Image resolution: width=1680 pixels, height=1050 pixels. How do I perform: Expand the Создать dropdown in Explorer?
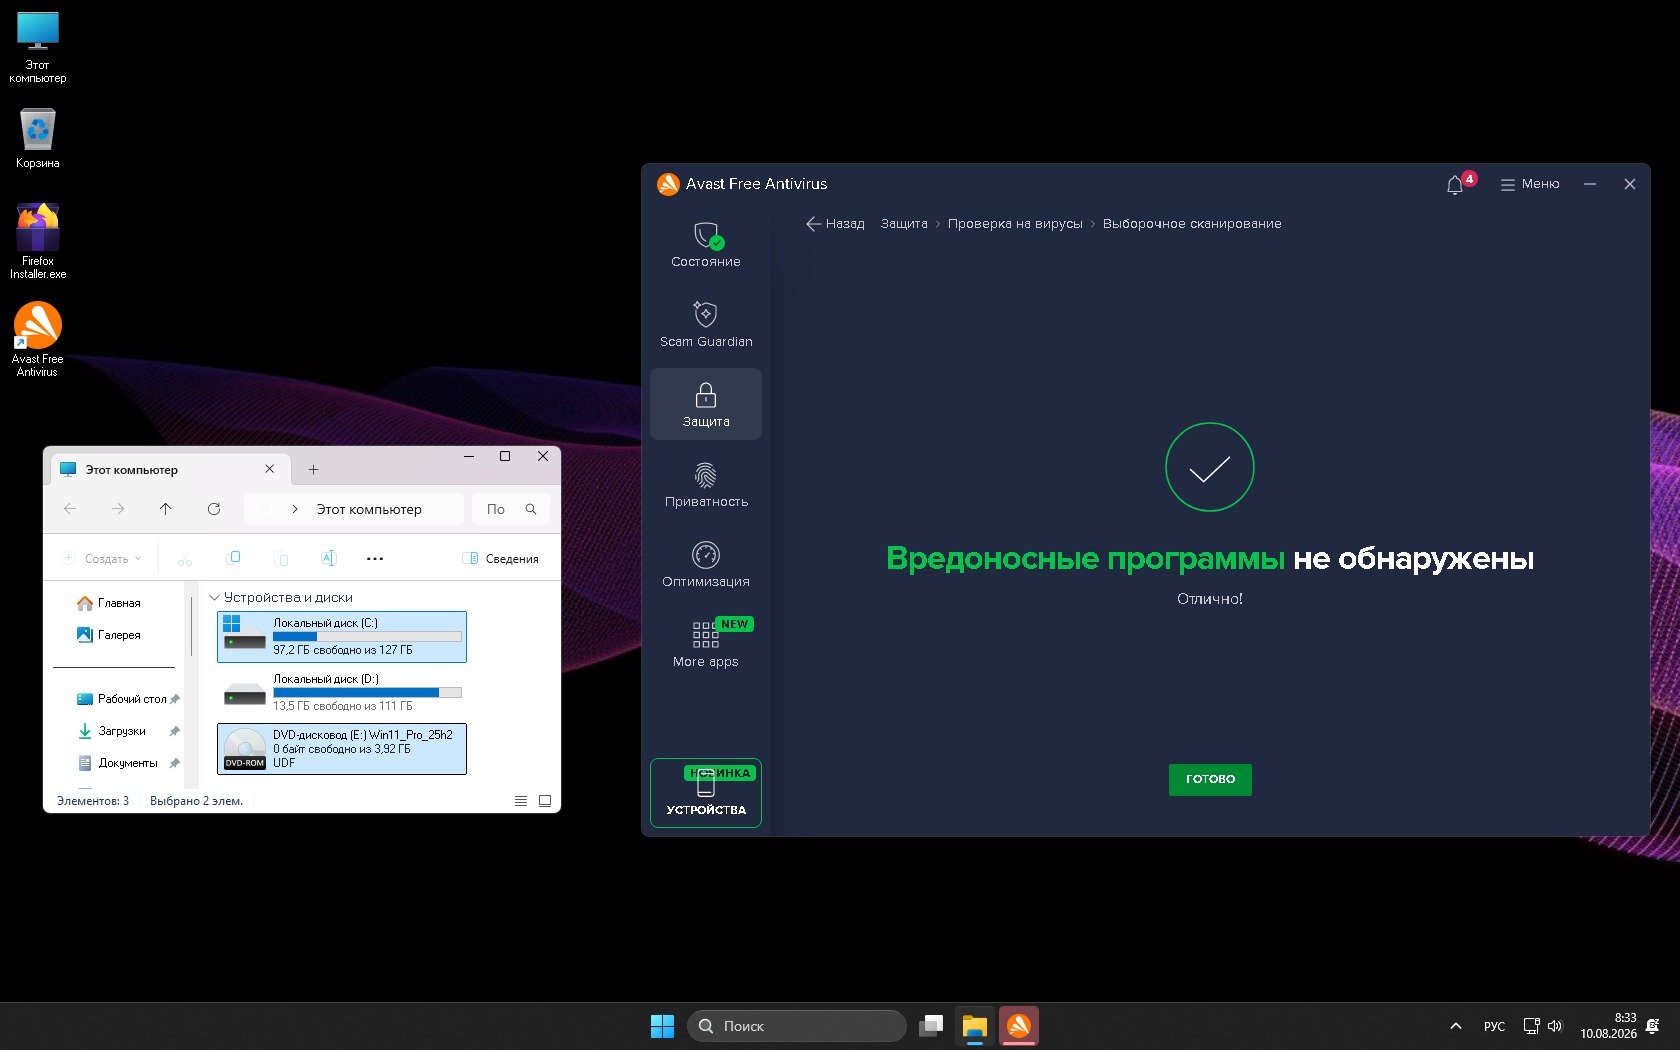(x=102, y=559)
